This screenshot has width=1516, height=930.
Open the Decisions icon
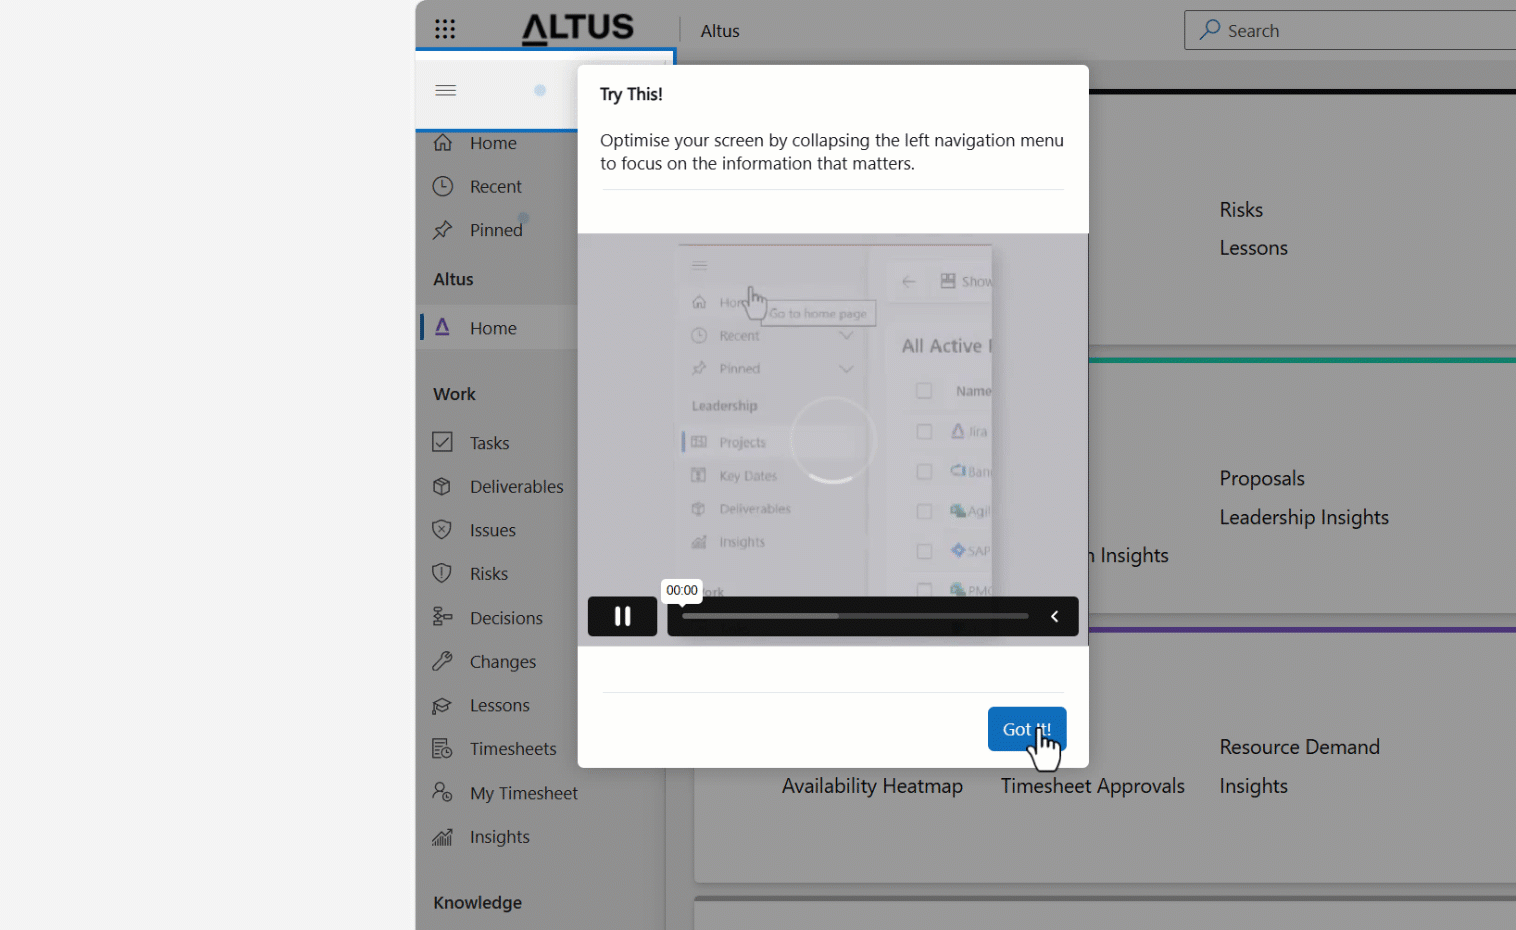[x=443, y=617]
